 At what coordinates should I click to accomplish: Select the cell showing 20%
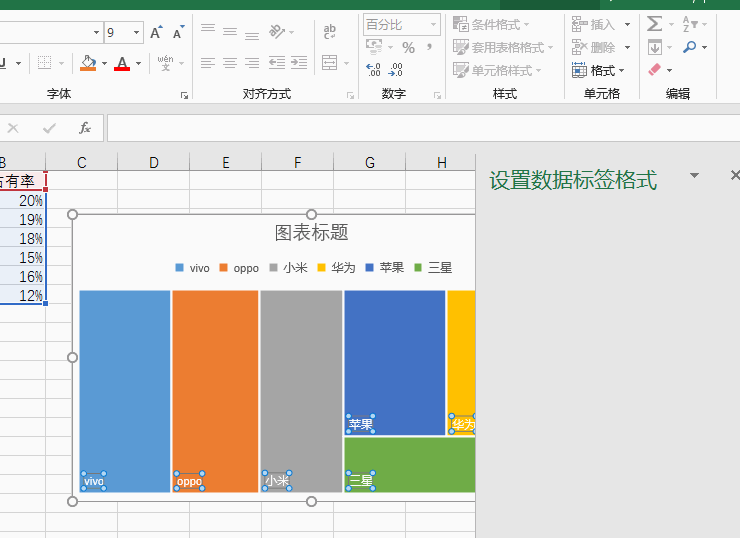coord(23,201)
